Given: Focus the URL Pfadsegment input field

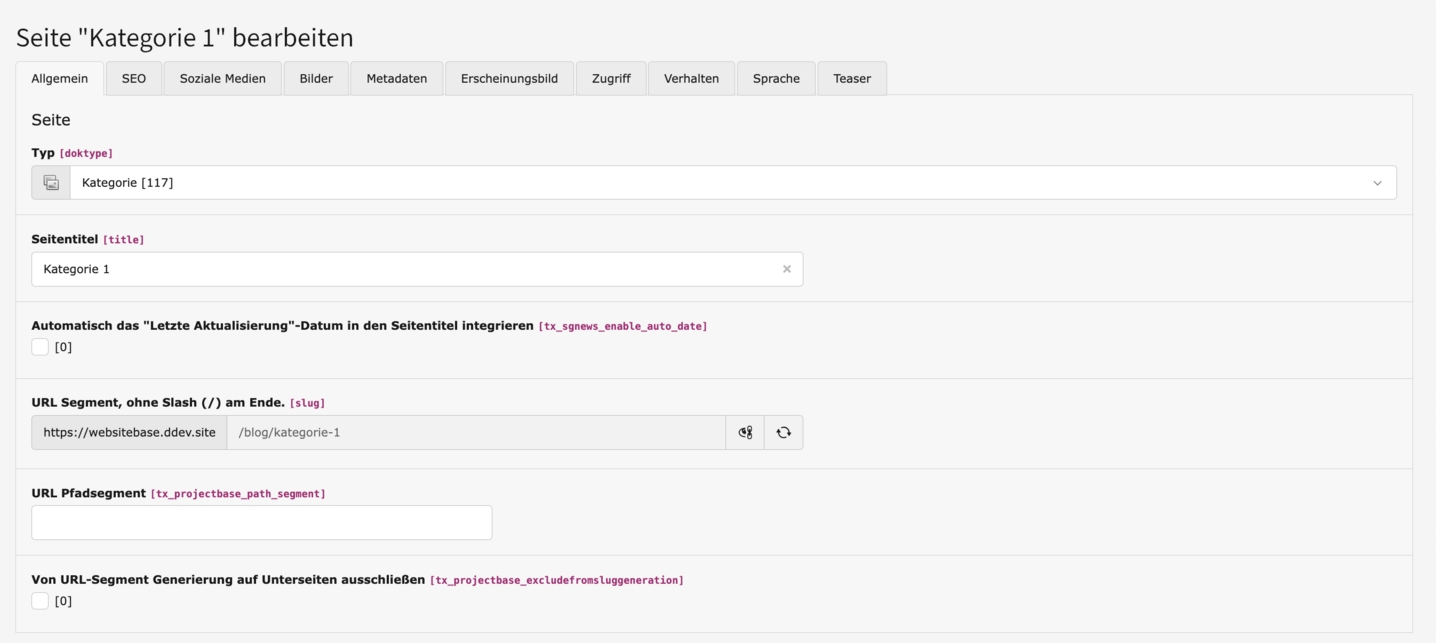Looking at the screenshot, I should [261, 523].
